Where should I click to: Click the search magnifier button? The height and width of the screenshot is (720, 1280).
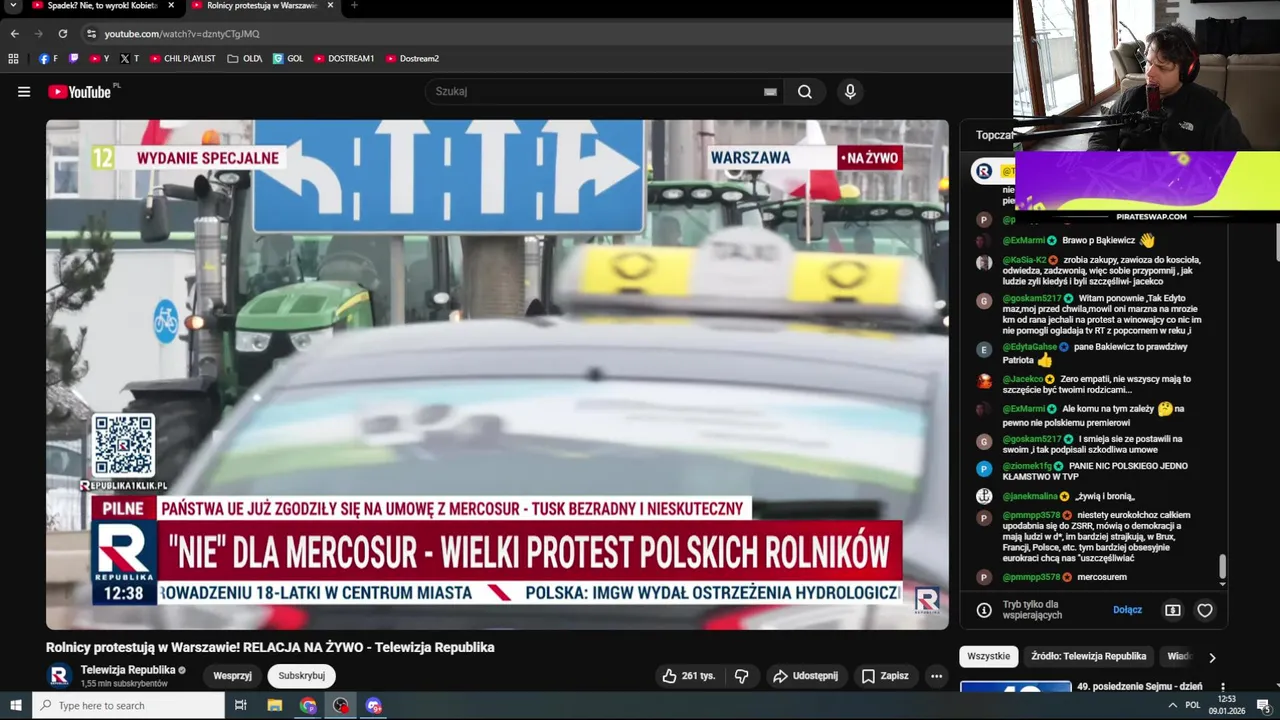(x=805, y=92)
